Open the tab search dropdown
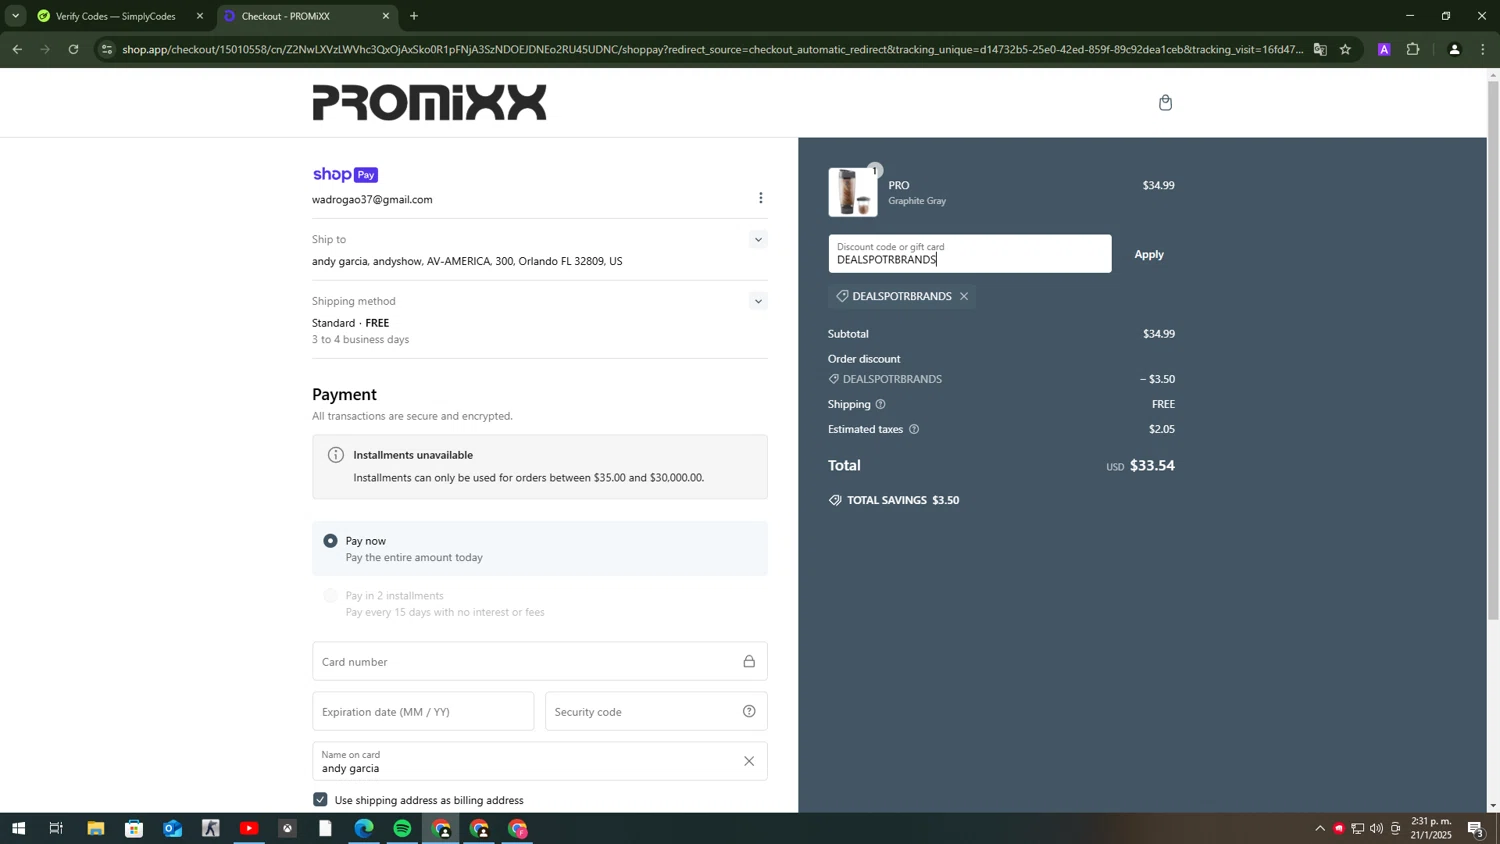Screen dimensions: 1500x844 (15, 16)
